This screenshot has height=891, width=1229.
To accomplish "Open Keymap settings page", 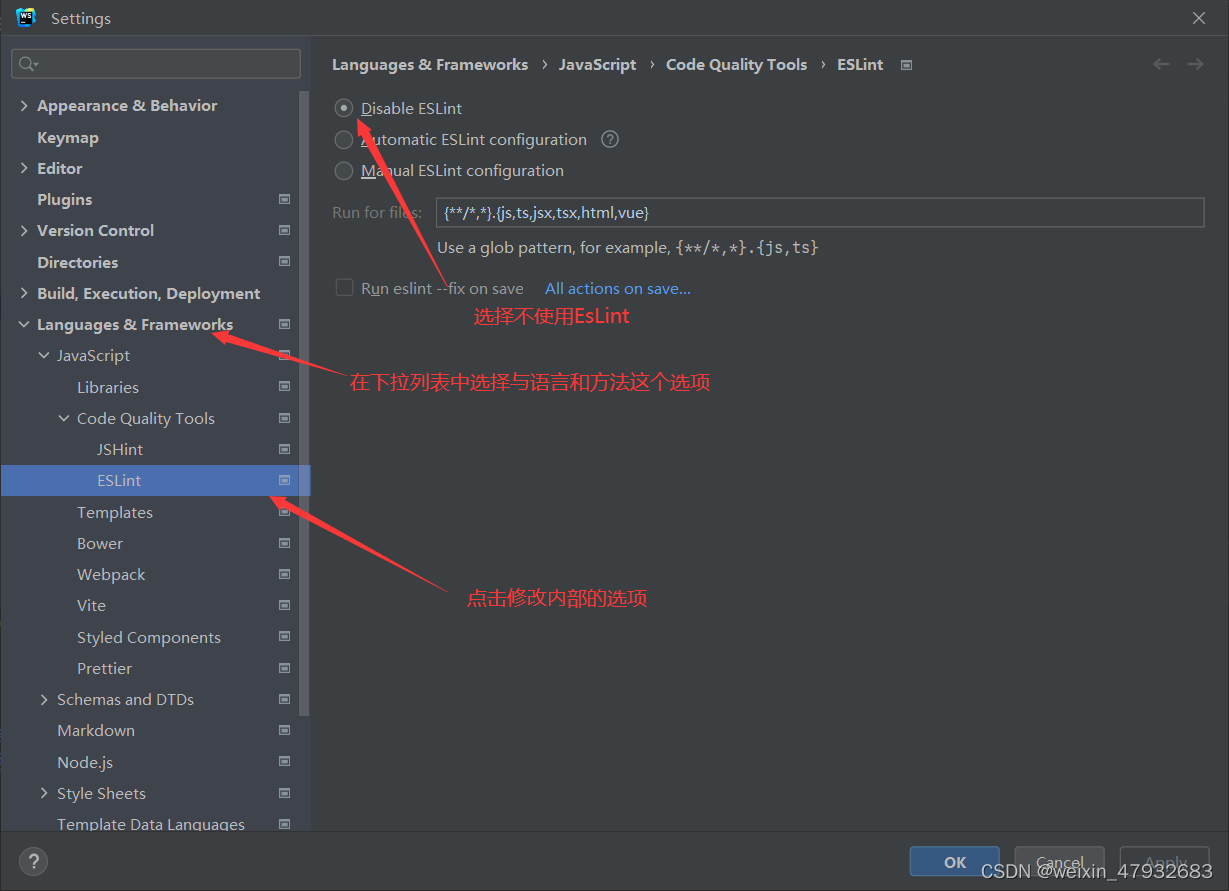I will (68, 137).
